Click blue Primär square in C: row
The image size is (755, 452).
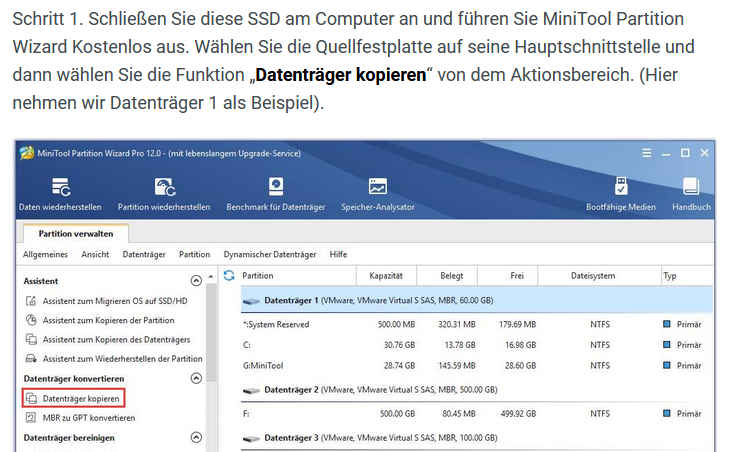(x=667, y=345)
